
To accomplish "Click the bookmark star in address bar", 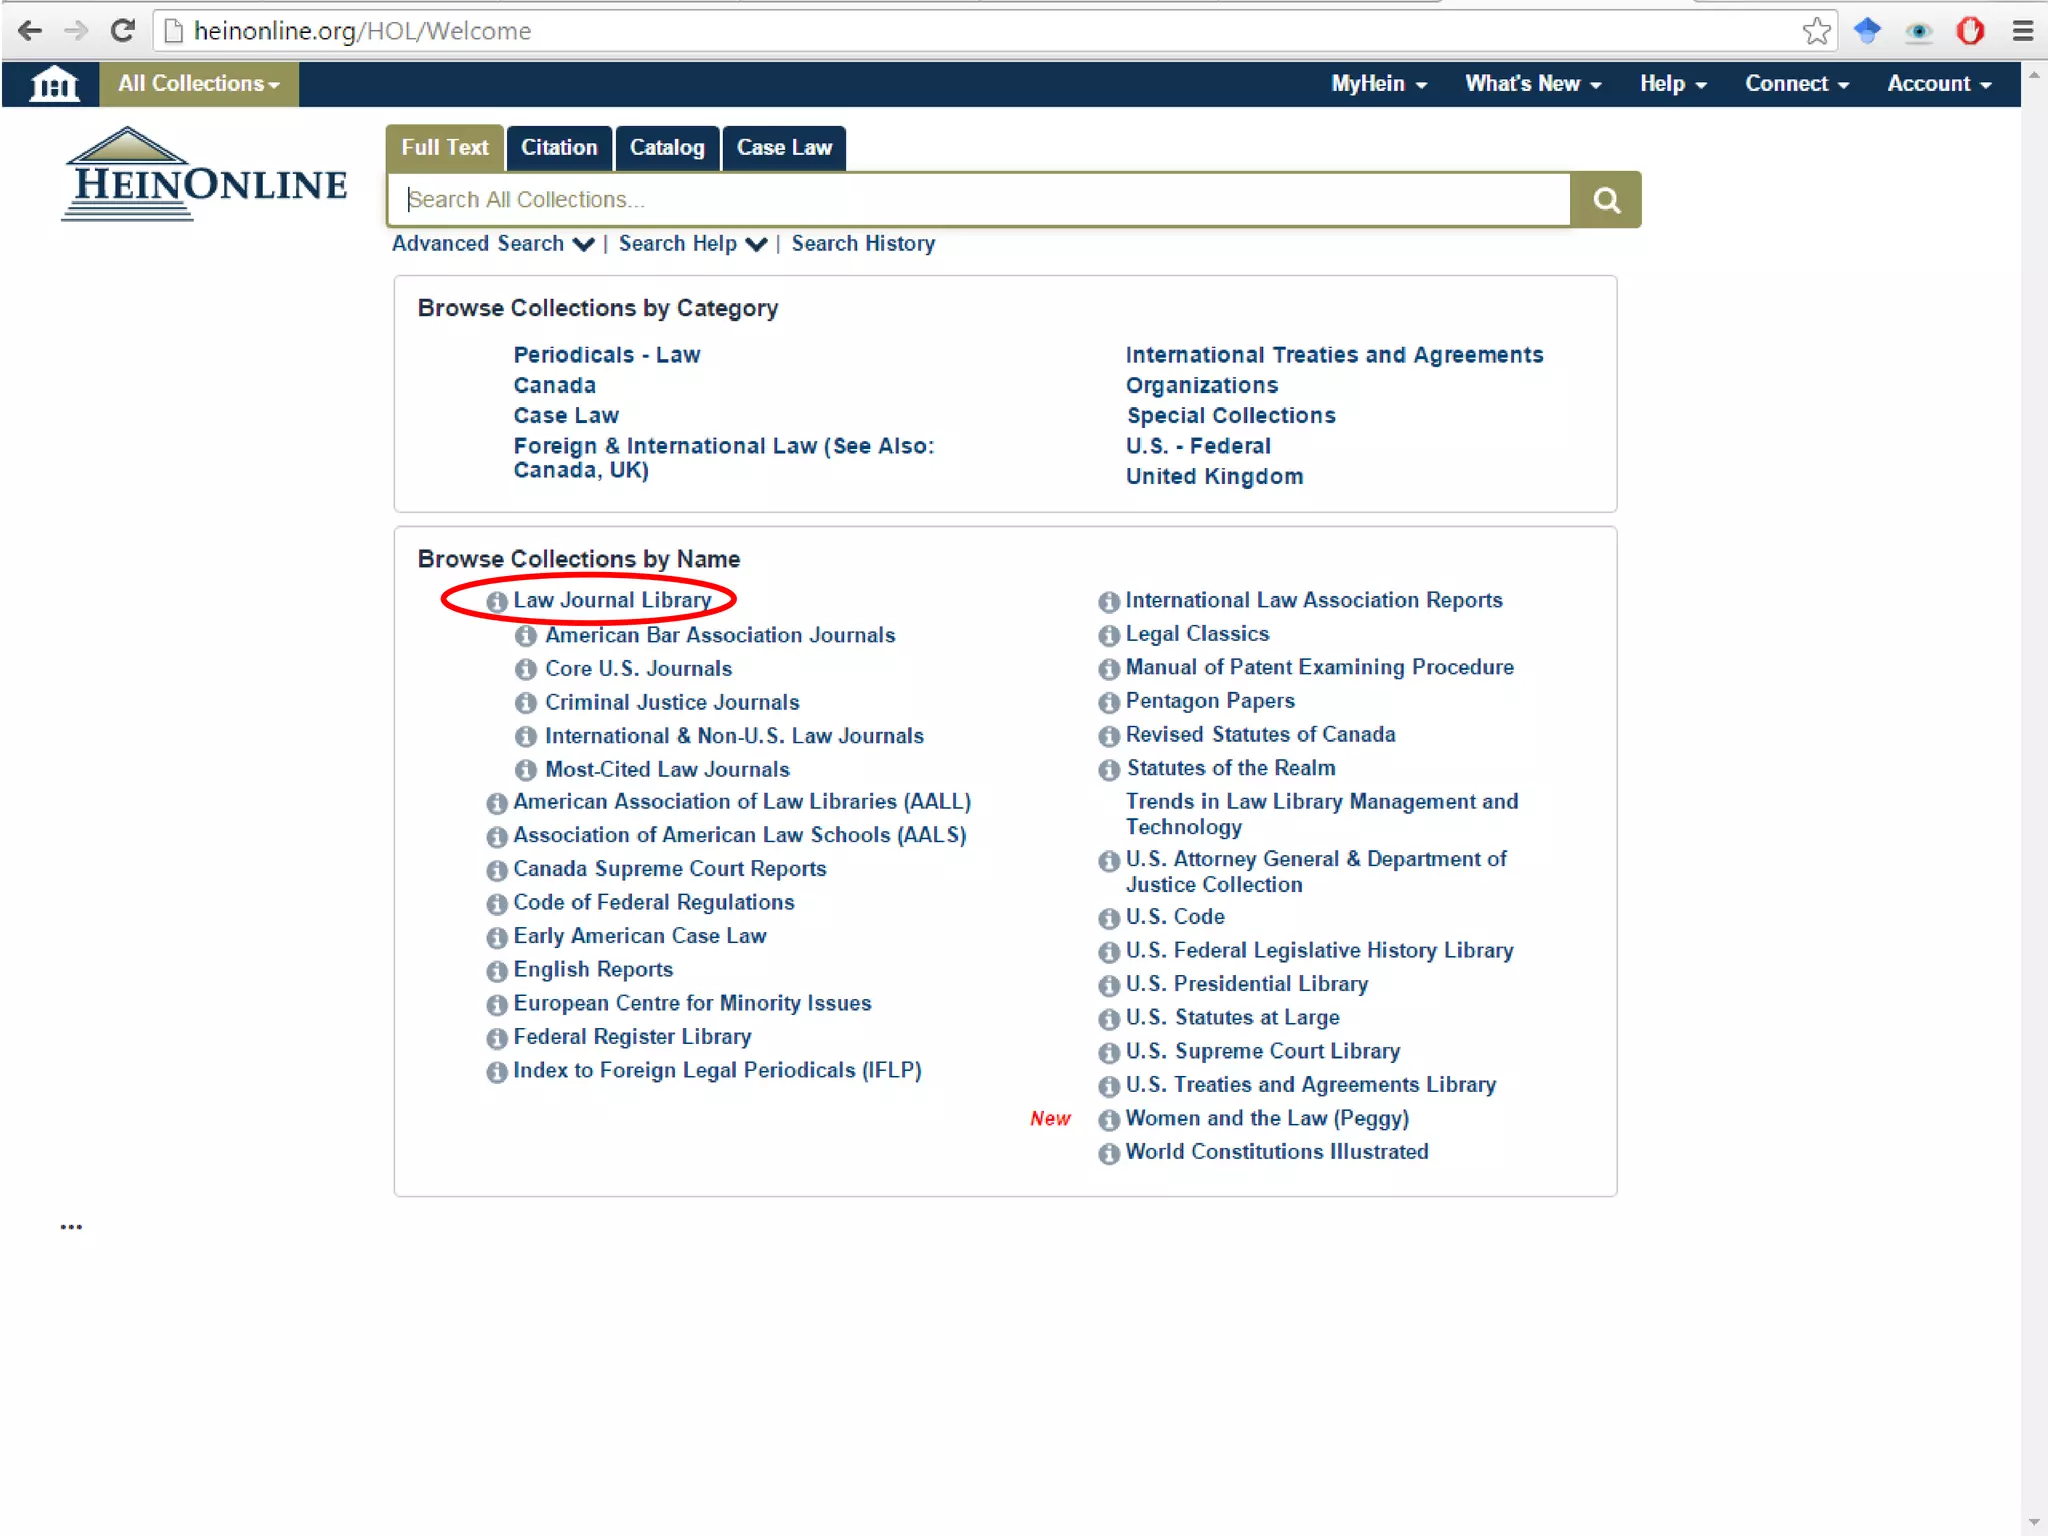I will click(1816, 31).
